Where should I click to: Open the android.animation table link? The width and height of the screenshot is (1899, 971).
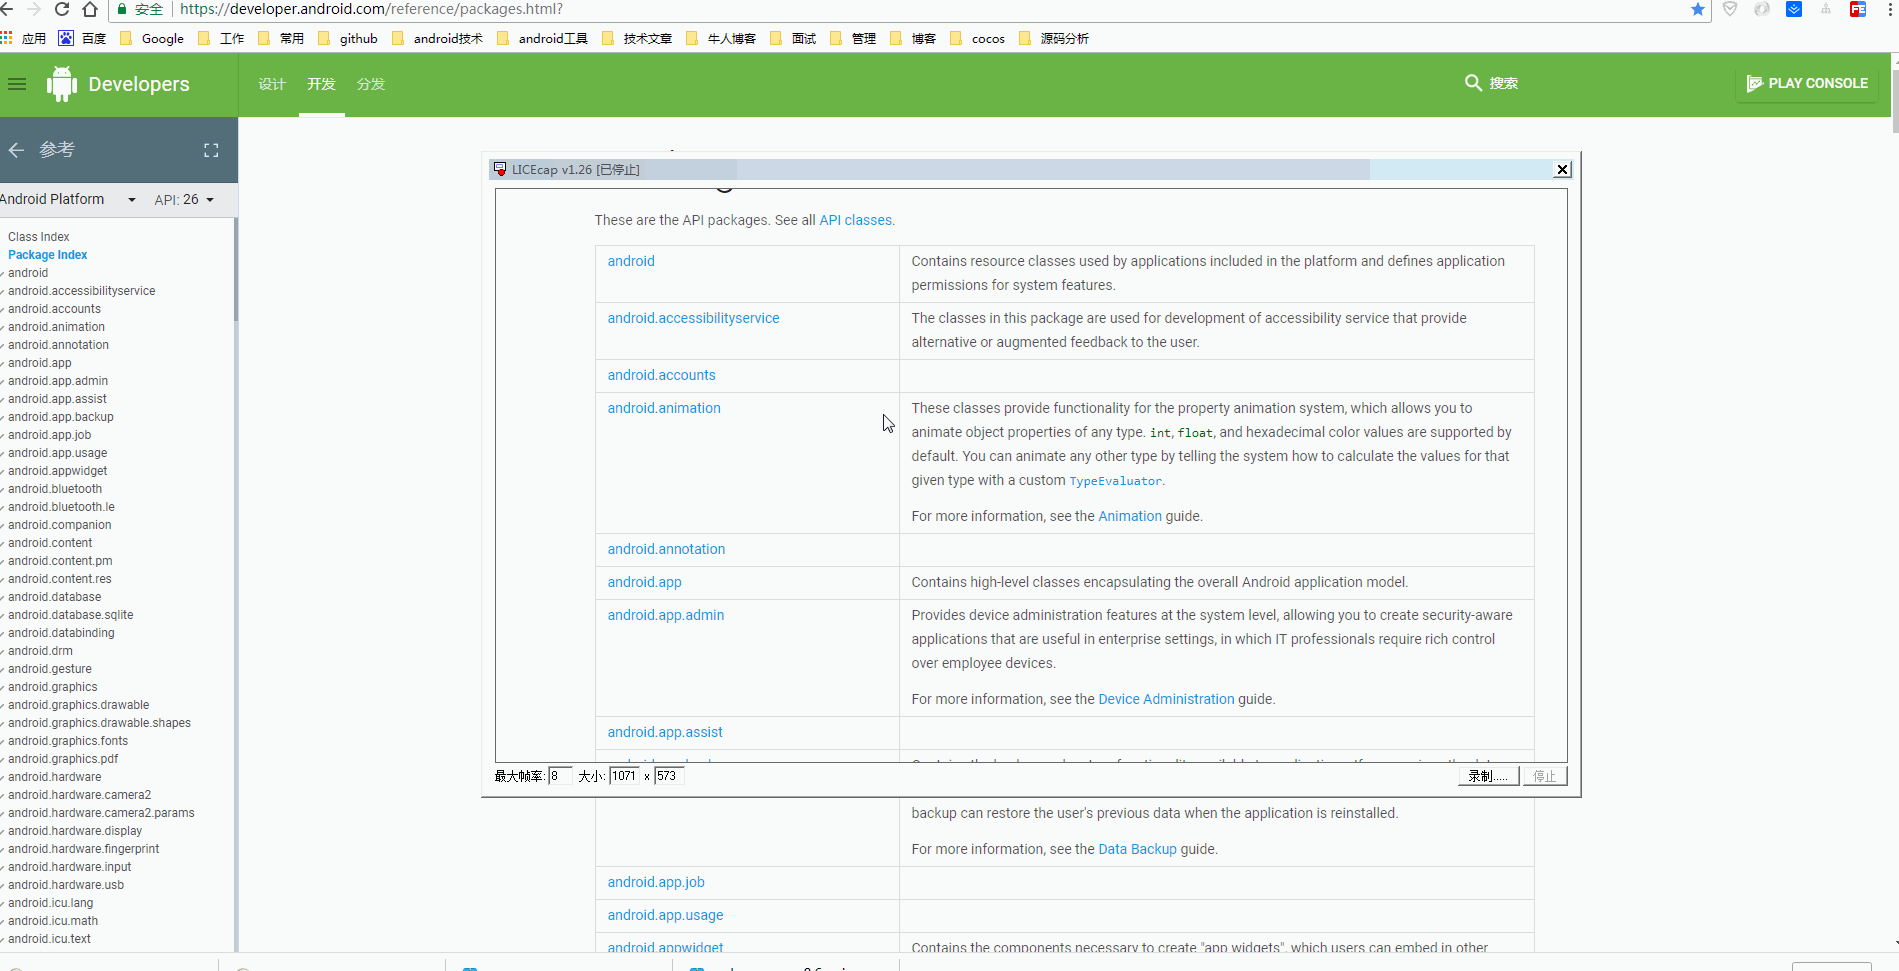click(664, 408)
